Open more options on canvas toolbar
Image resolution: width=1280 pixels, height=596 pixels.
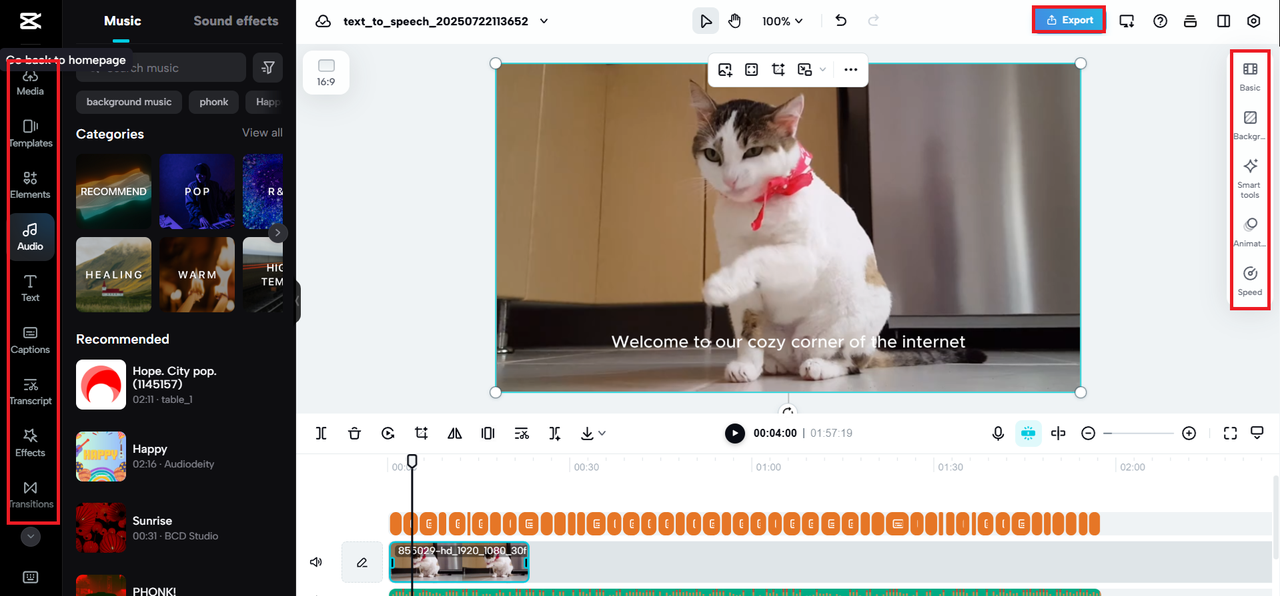pyautogui.click(x=850, y=70)
